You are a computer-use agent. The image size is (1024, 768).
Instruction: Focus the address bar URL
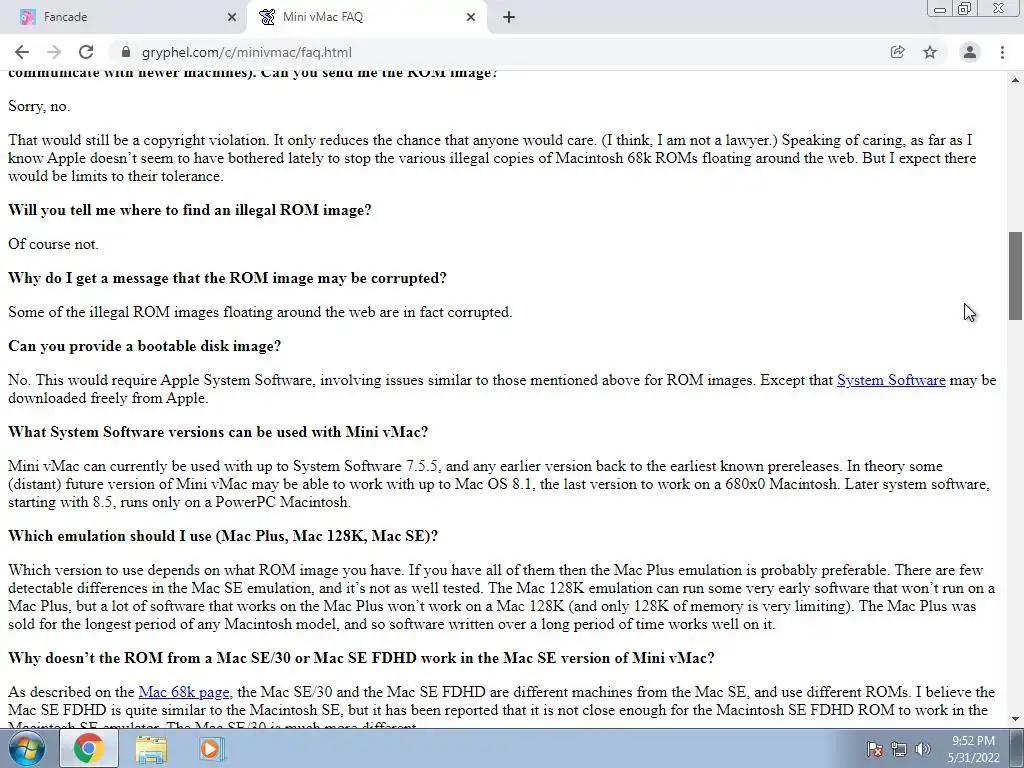tap(247, 52)
